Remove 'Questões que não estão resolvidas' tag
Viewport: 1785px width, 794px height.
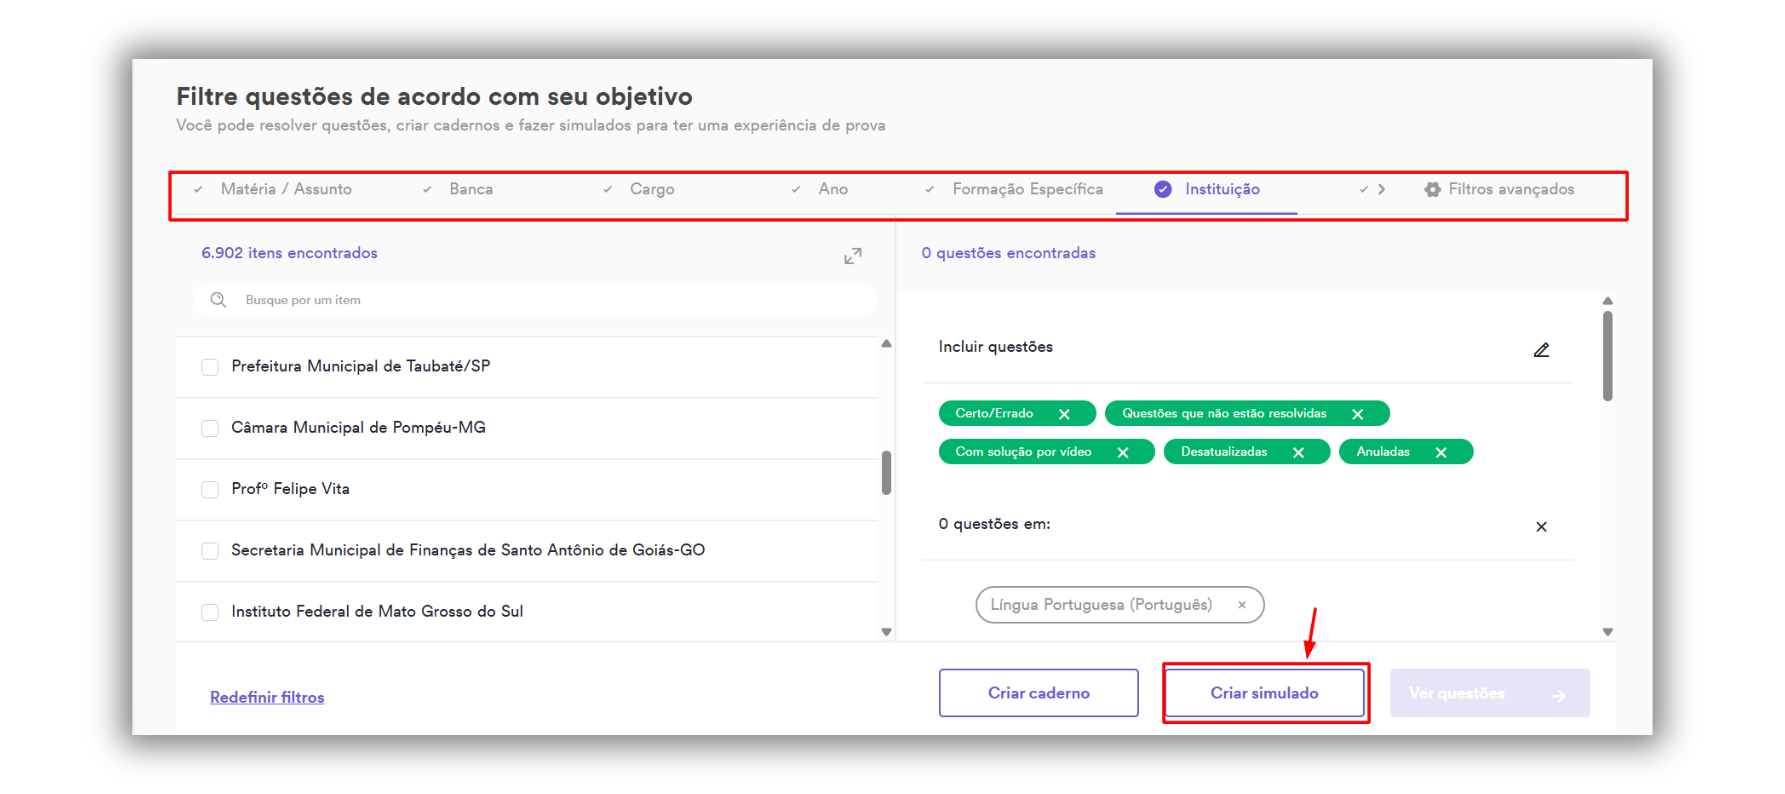(x=1358, y=414)
